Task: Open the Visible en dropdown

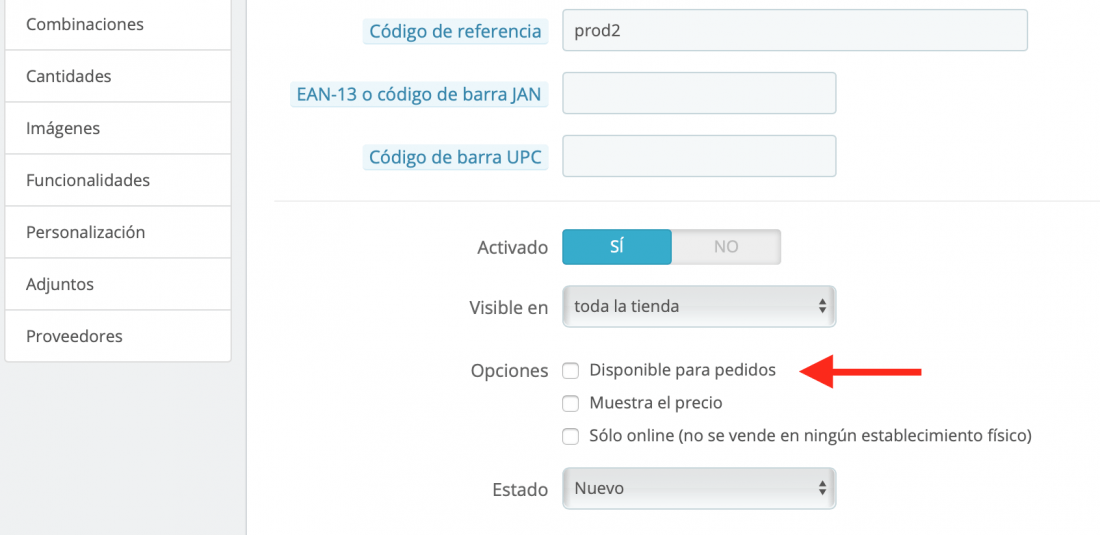Action: click(699, 306)
